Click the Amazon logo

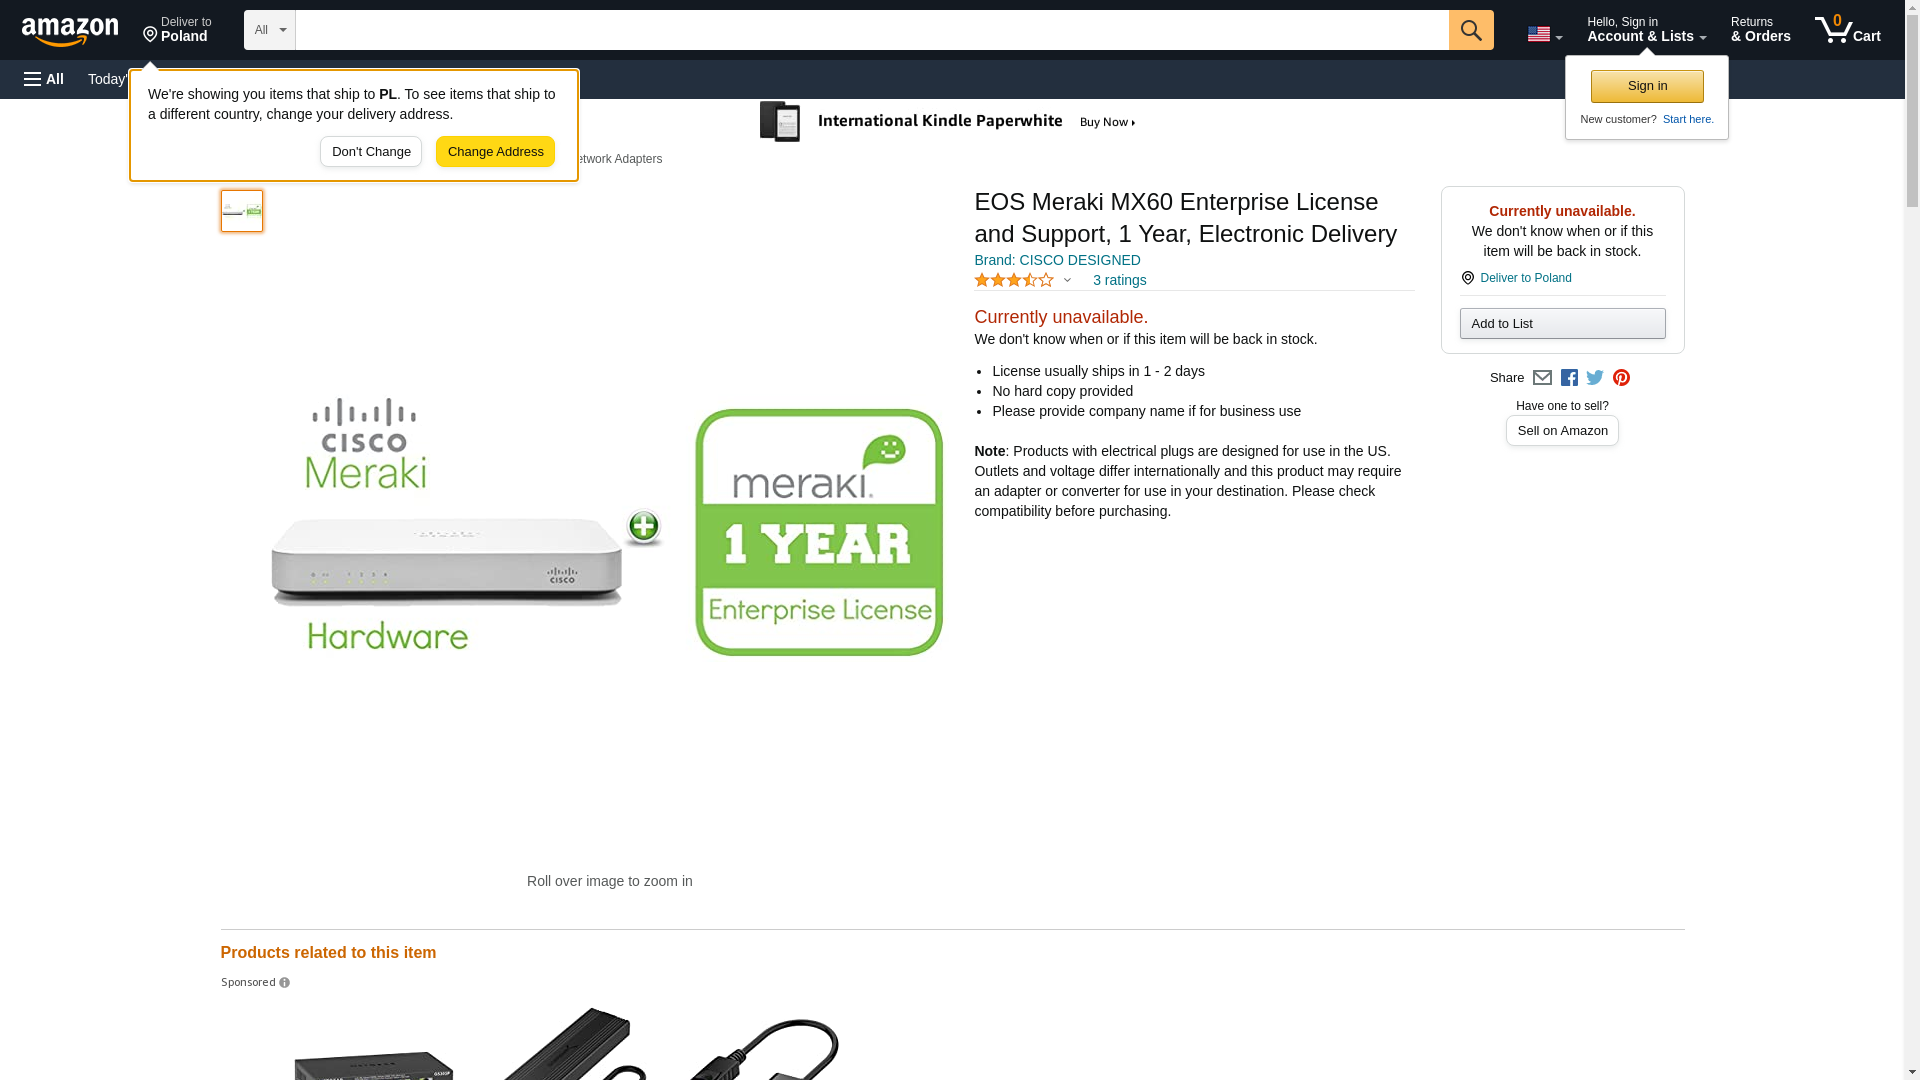point(70,31)
